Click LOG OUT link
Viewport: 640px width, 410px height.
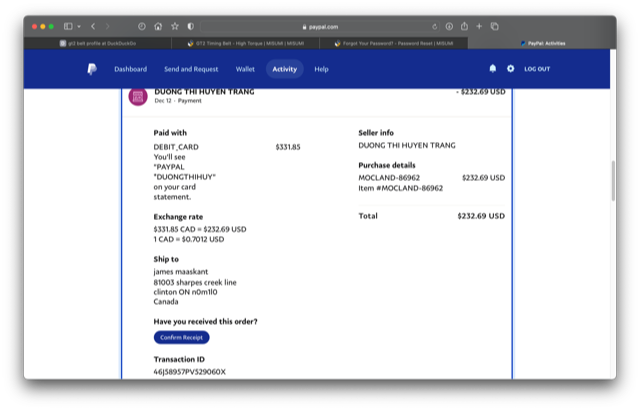pos(537,69)
